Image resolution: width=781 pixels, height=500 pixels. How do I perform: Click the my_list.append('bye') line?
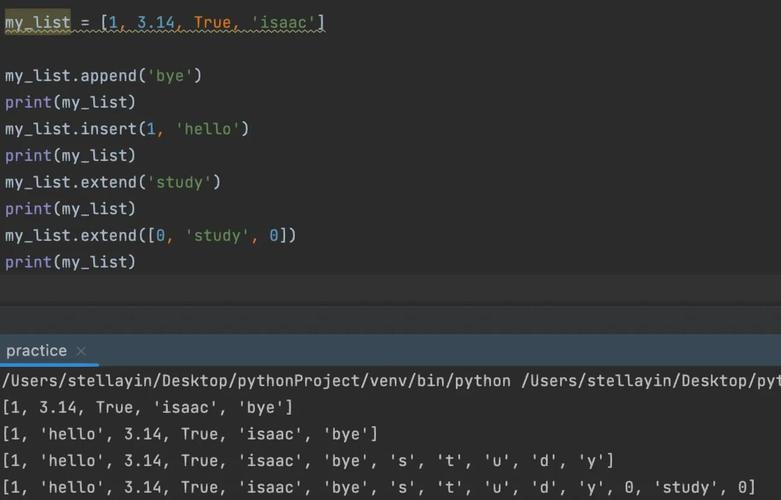point(103,76)
